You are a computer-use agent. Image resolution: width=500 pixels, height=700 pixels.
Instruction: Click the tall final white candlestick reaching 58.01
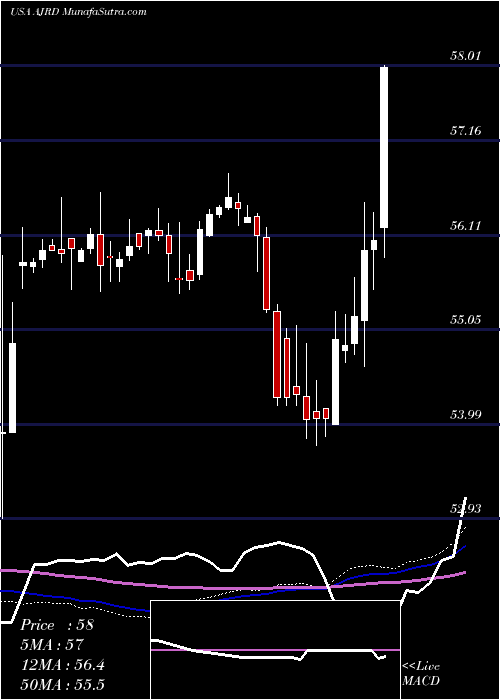coord(384,147)
